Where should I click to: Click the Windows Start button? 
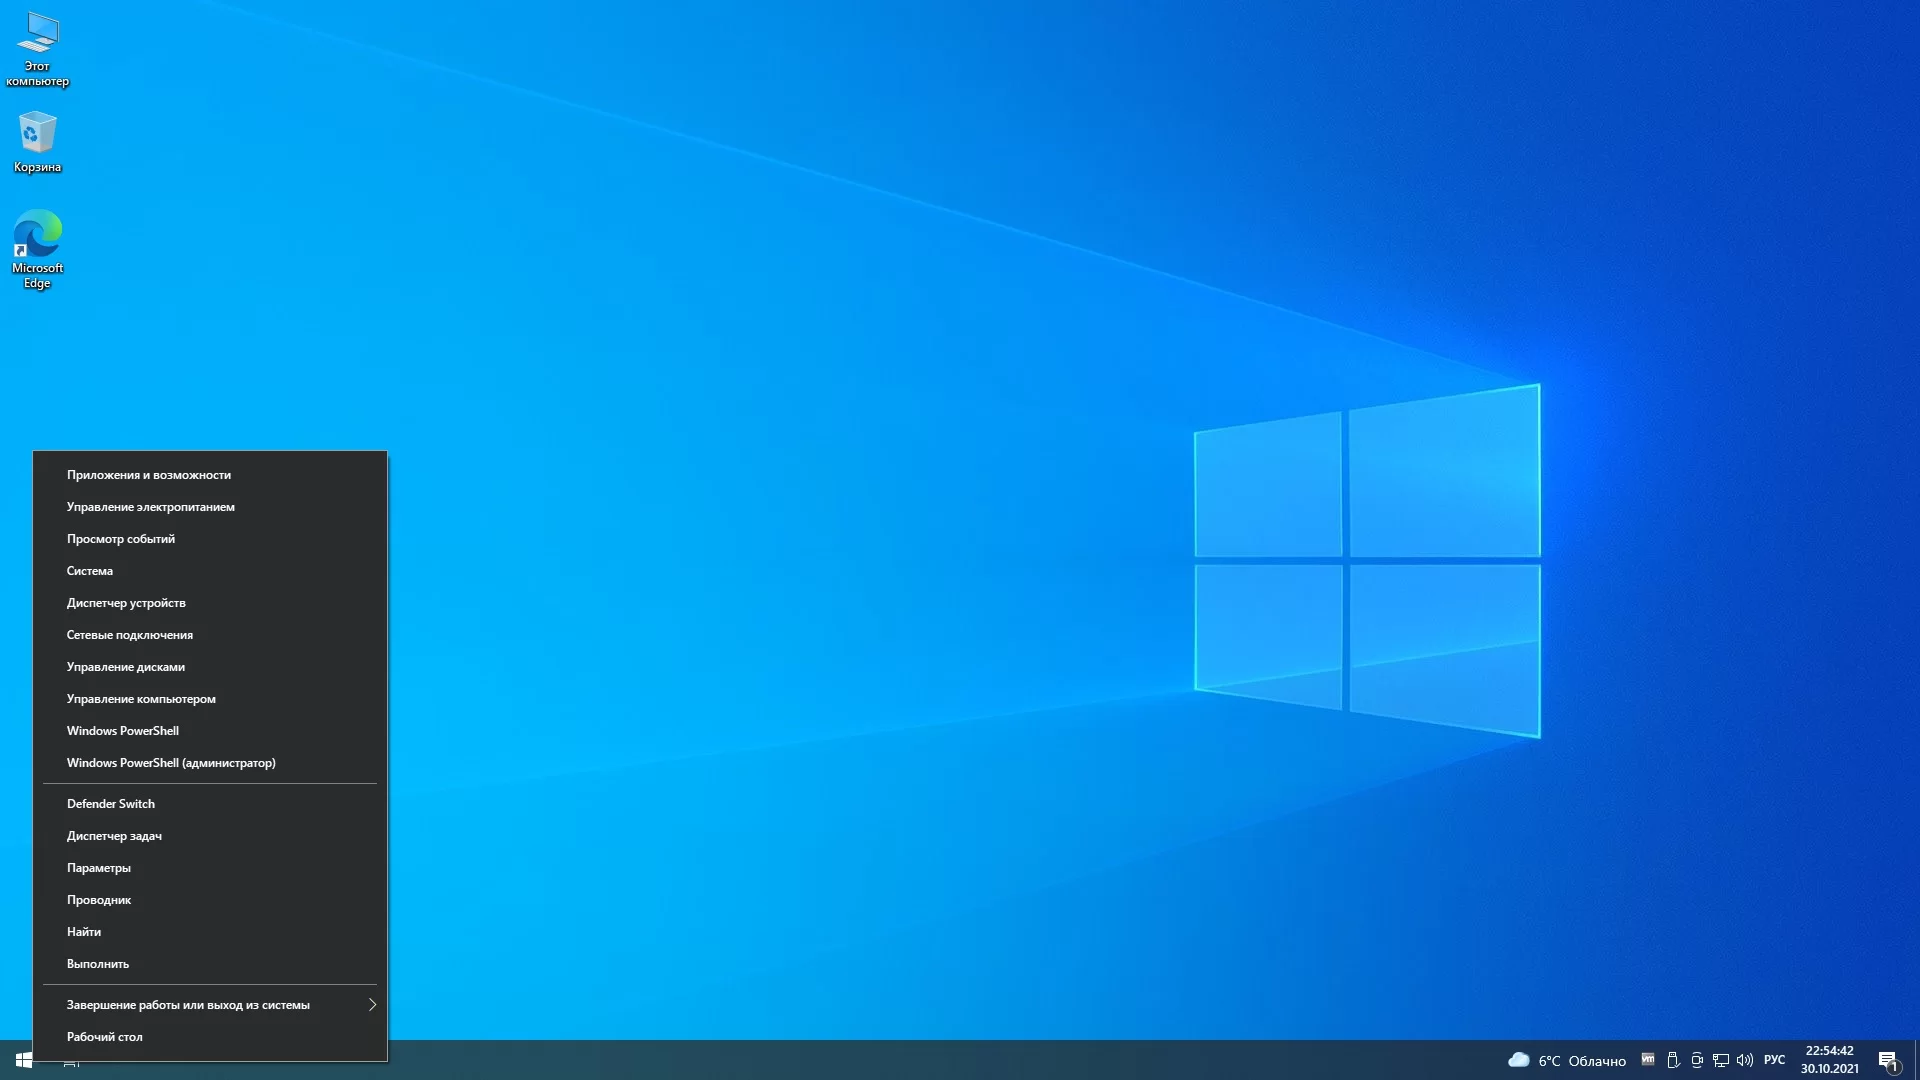coord(24,1060)
